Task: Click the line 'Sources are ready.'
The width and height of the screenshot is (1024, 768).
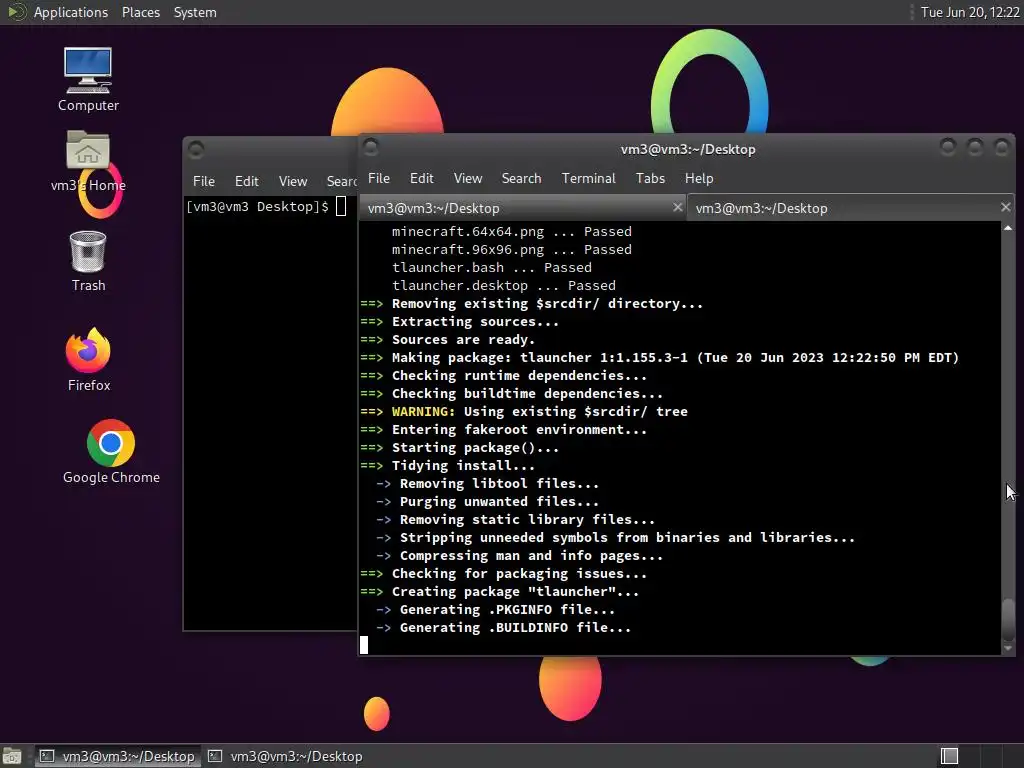Action: click(x=463, y=340)
